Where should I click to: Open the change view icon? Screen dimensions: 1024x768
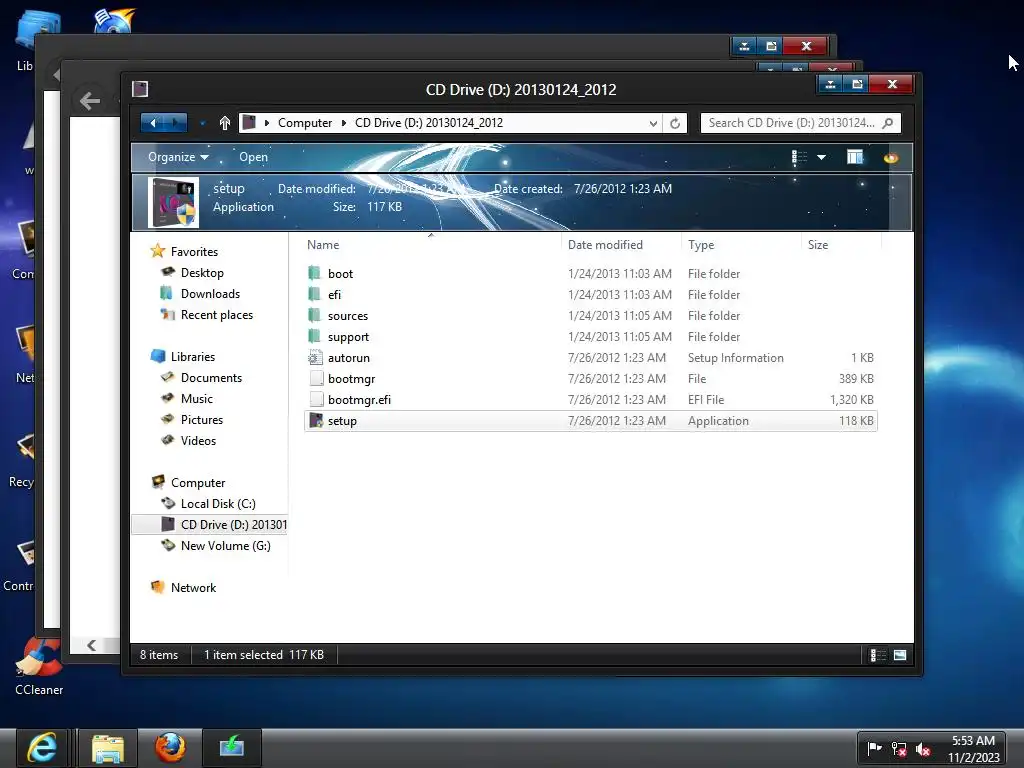click(x=799, y=157)
